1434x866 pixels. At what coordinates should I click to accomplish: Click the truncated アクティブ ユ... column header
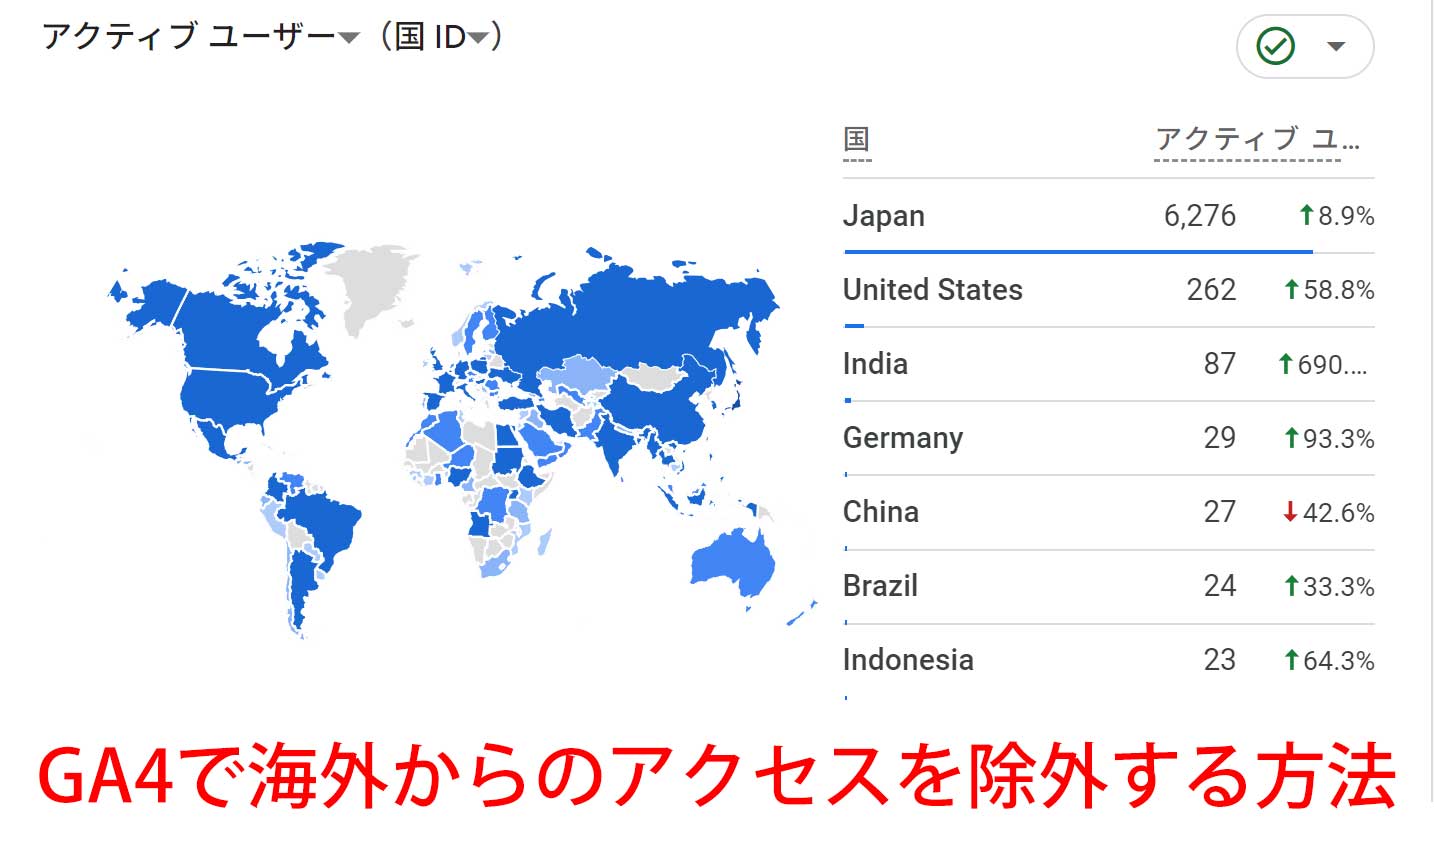(x=1256, y=140)
